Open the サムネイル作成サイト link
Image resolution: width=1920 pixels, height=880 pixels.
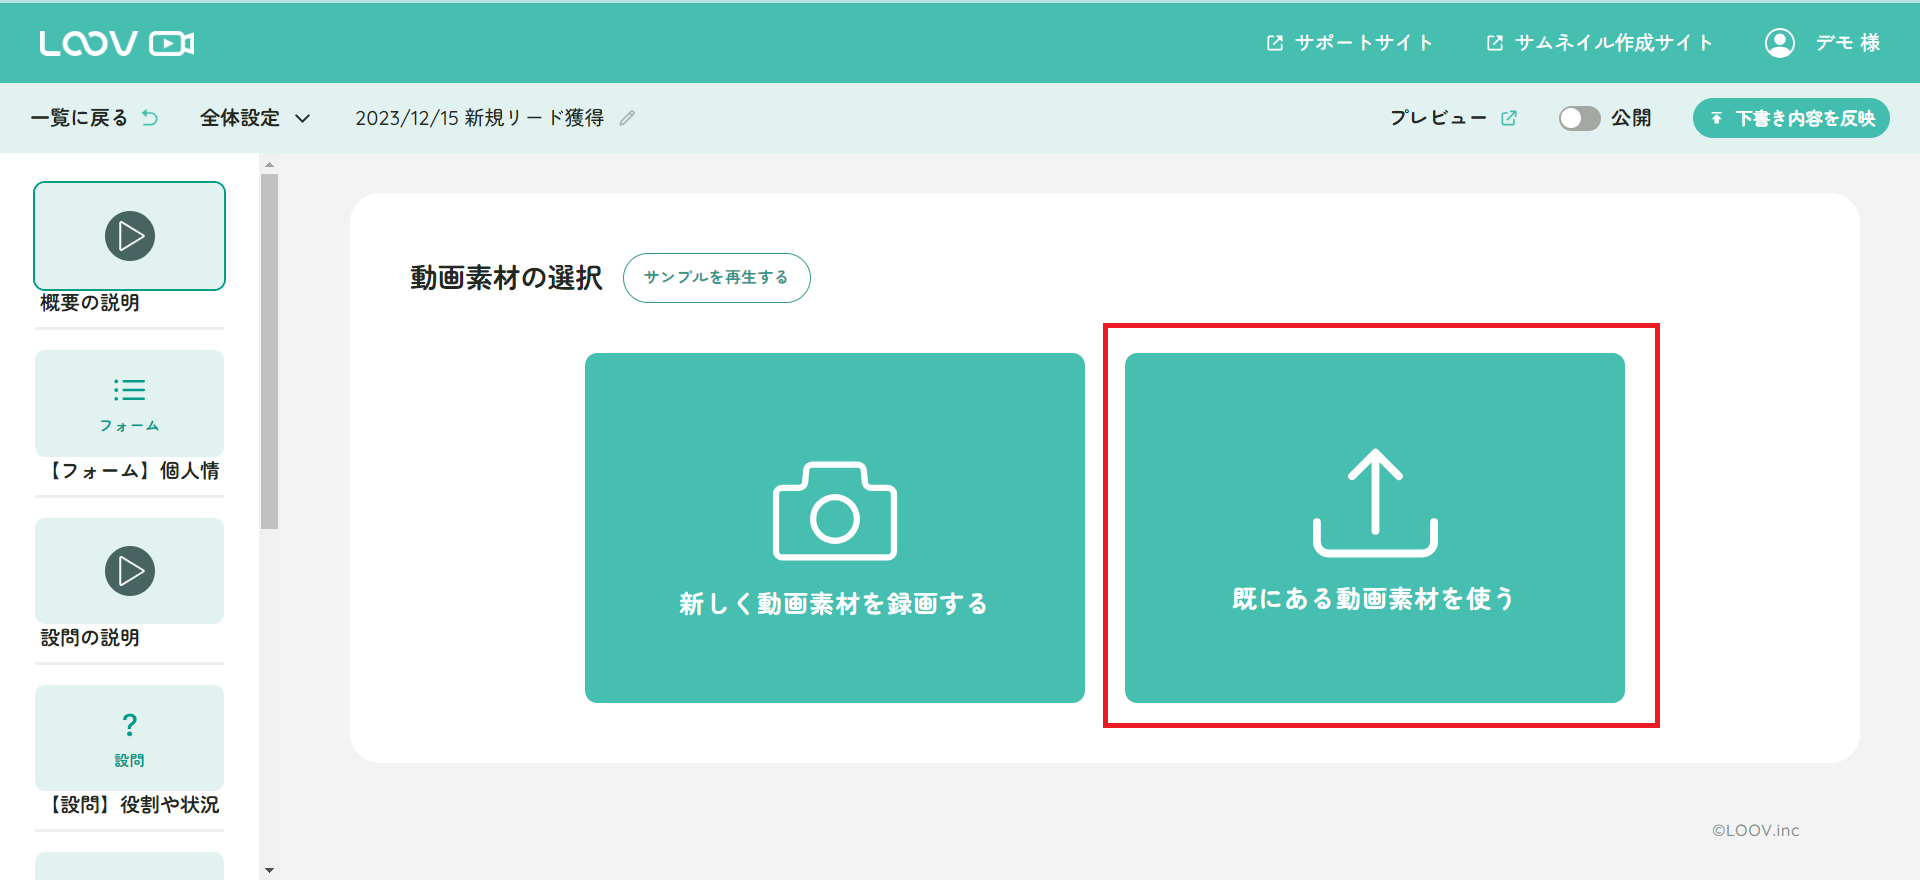click(x=1599, y=43)
